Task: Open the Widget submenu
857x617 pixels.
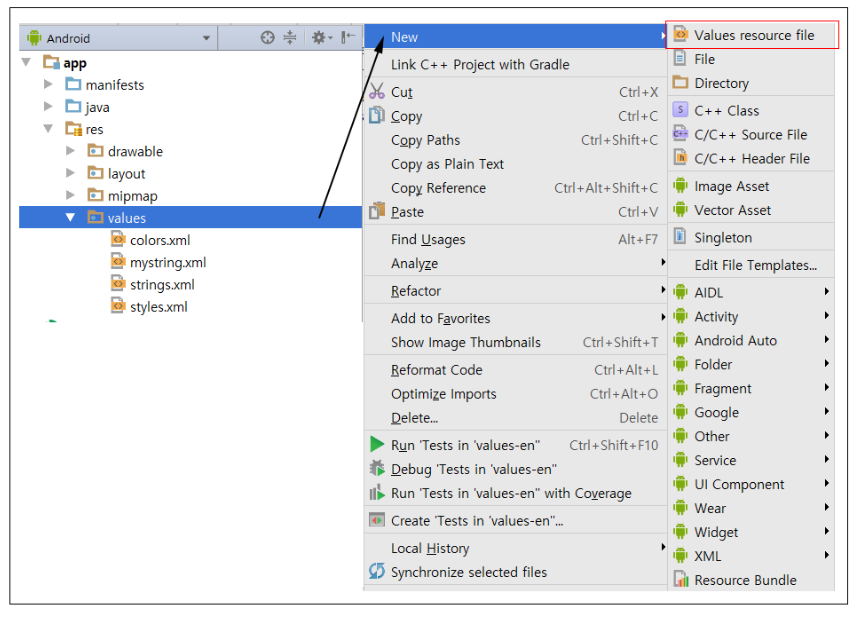Action: coord(751,532)
